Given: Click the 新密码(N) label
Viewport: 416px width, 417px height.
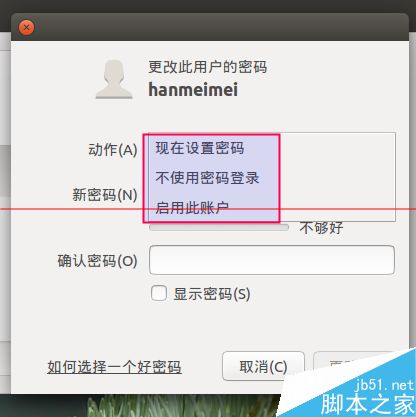Looking at the screenshot, I should (x=105, y=195).
